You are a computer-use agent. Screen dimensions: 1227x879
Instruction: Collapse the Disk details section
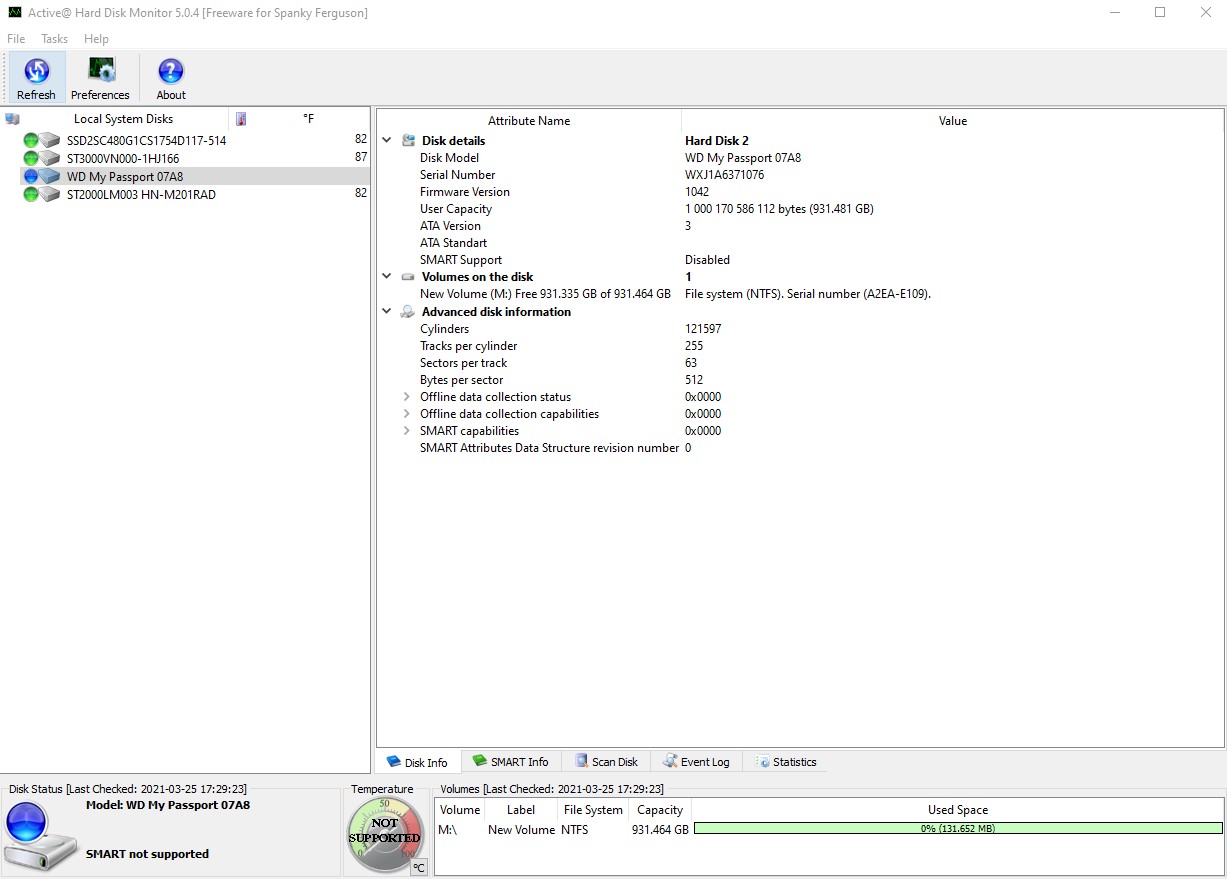coord(387,141)
